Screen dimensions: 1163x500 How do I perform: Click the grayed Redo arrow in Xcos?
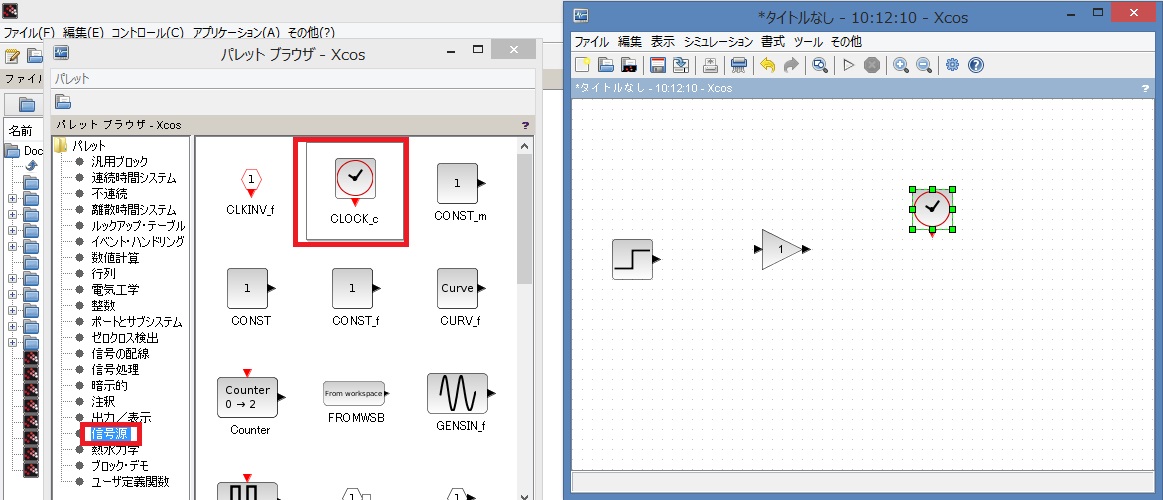pos(791,65)
